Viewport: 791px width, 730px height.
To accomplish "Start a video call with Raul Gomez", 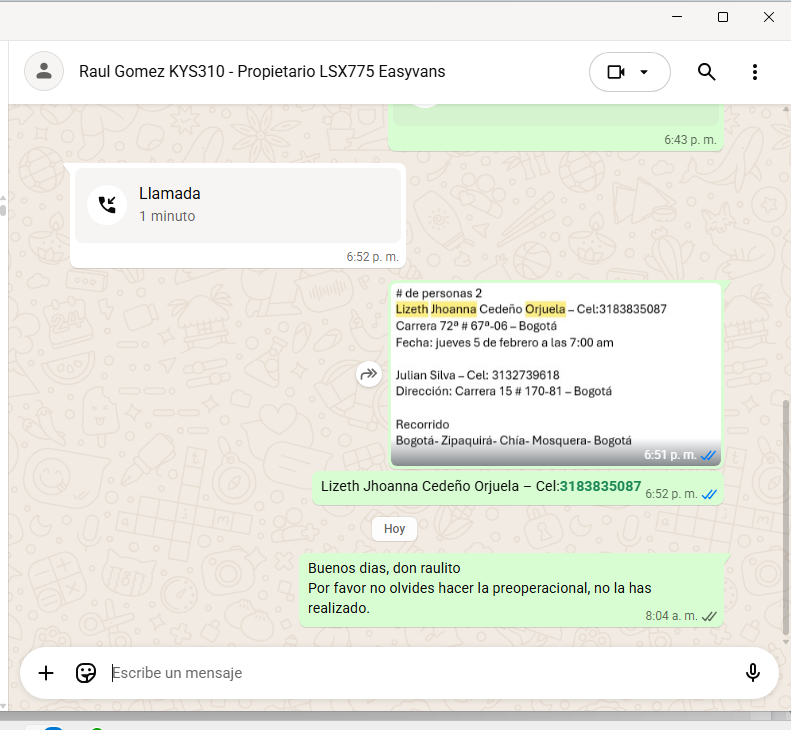I will [615, 72].
